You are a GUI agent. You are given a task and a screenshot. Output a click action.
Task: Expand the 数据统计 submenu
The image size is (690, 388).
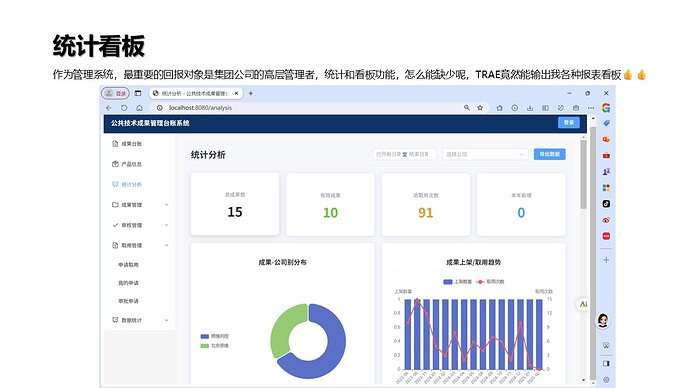[x=140, y=320]
